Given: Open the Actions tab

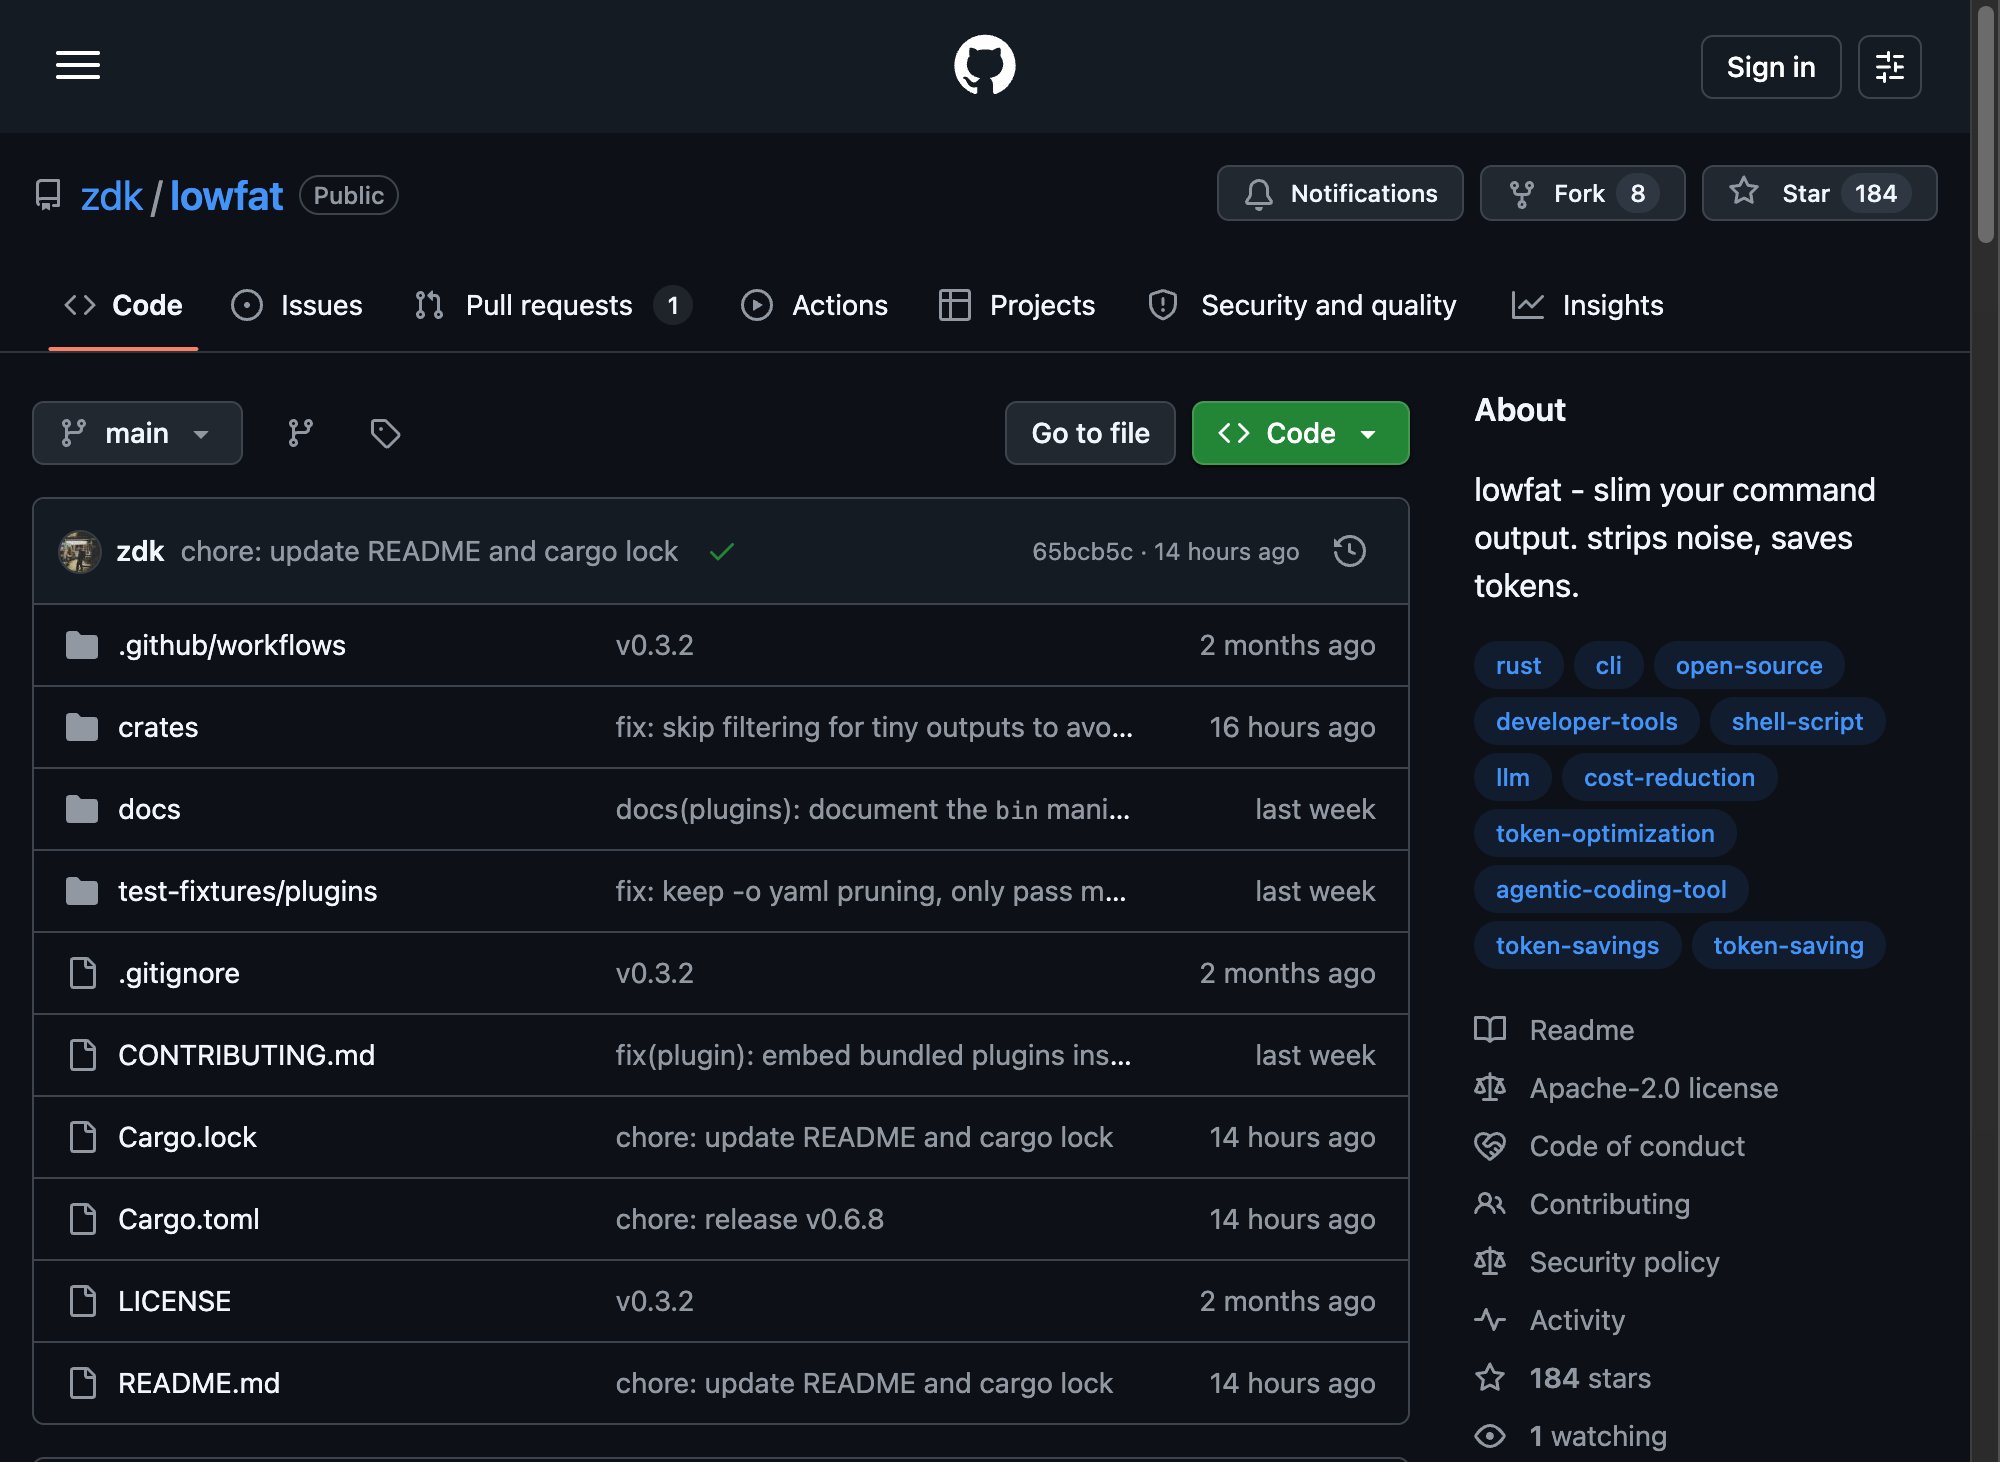Looking at the screenshot, I should 814,305.
